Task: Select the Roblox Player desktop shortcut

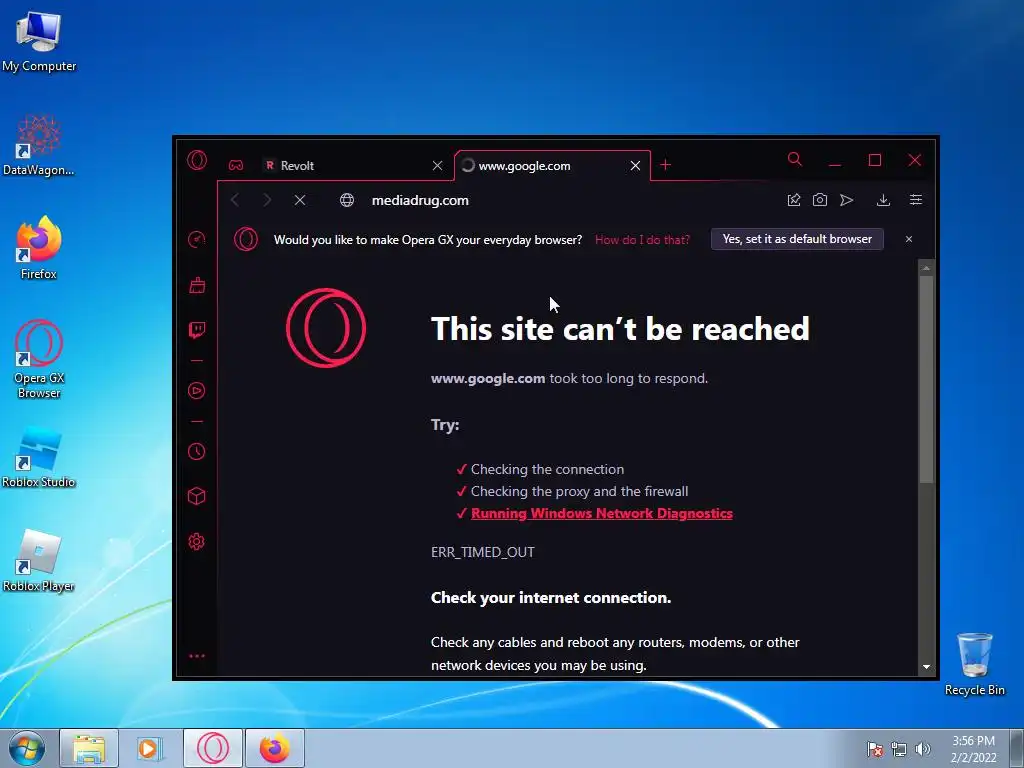Action: [x=39, y=560]
